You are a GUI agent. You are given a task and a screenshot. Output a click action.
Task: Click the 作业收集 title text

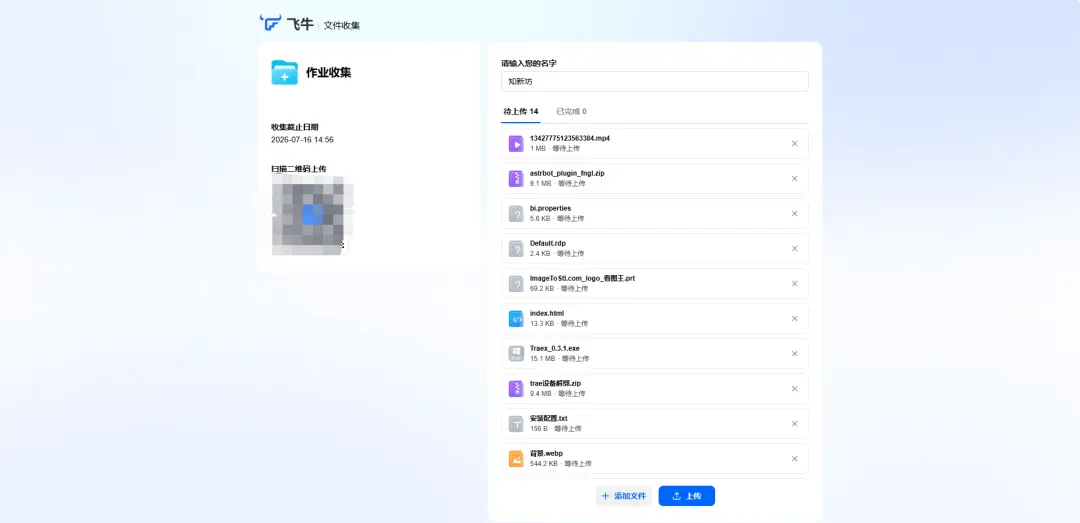click(329, 72)
